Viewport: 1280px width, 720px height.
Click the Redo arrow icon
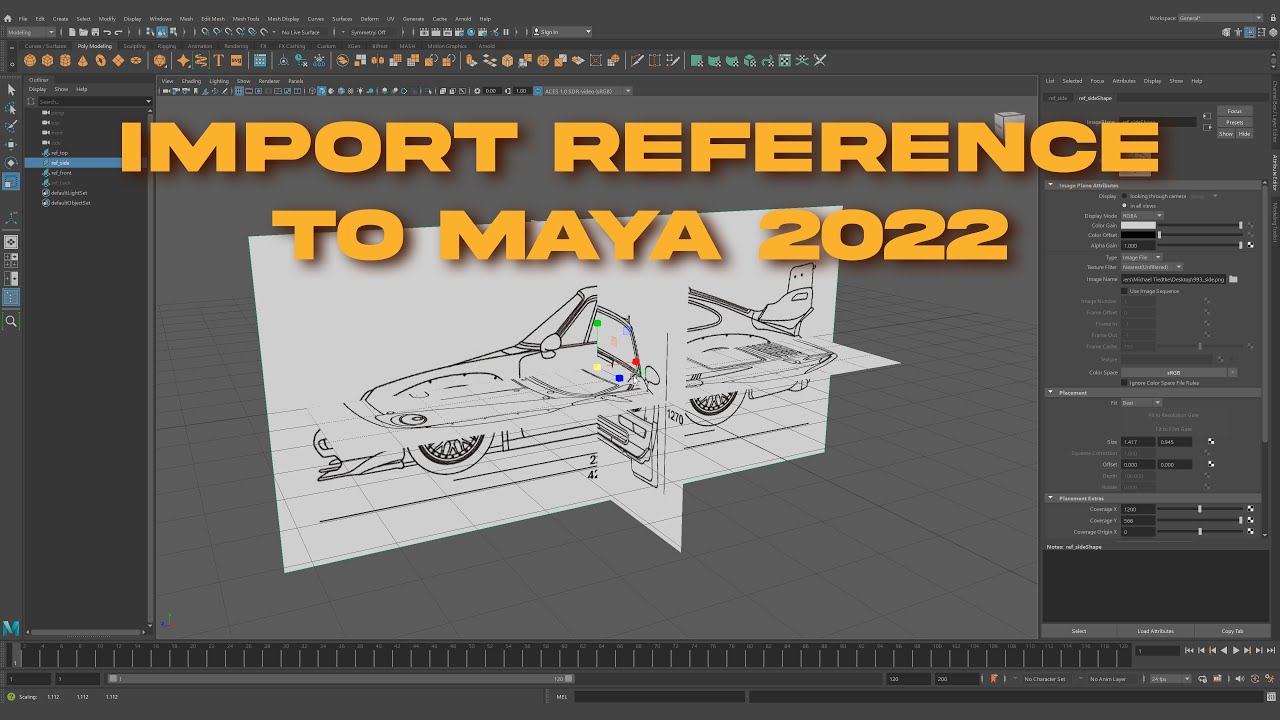[118, 32]
